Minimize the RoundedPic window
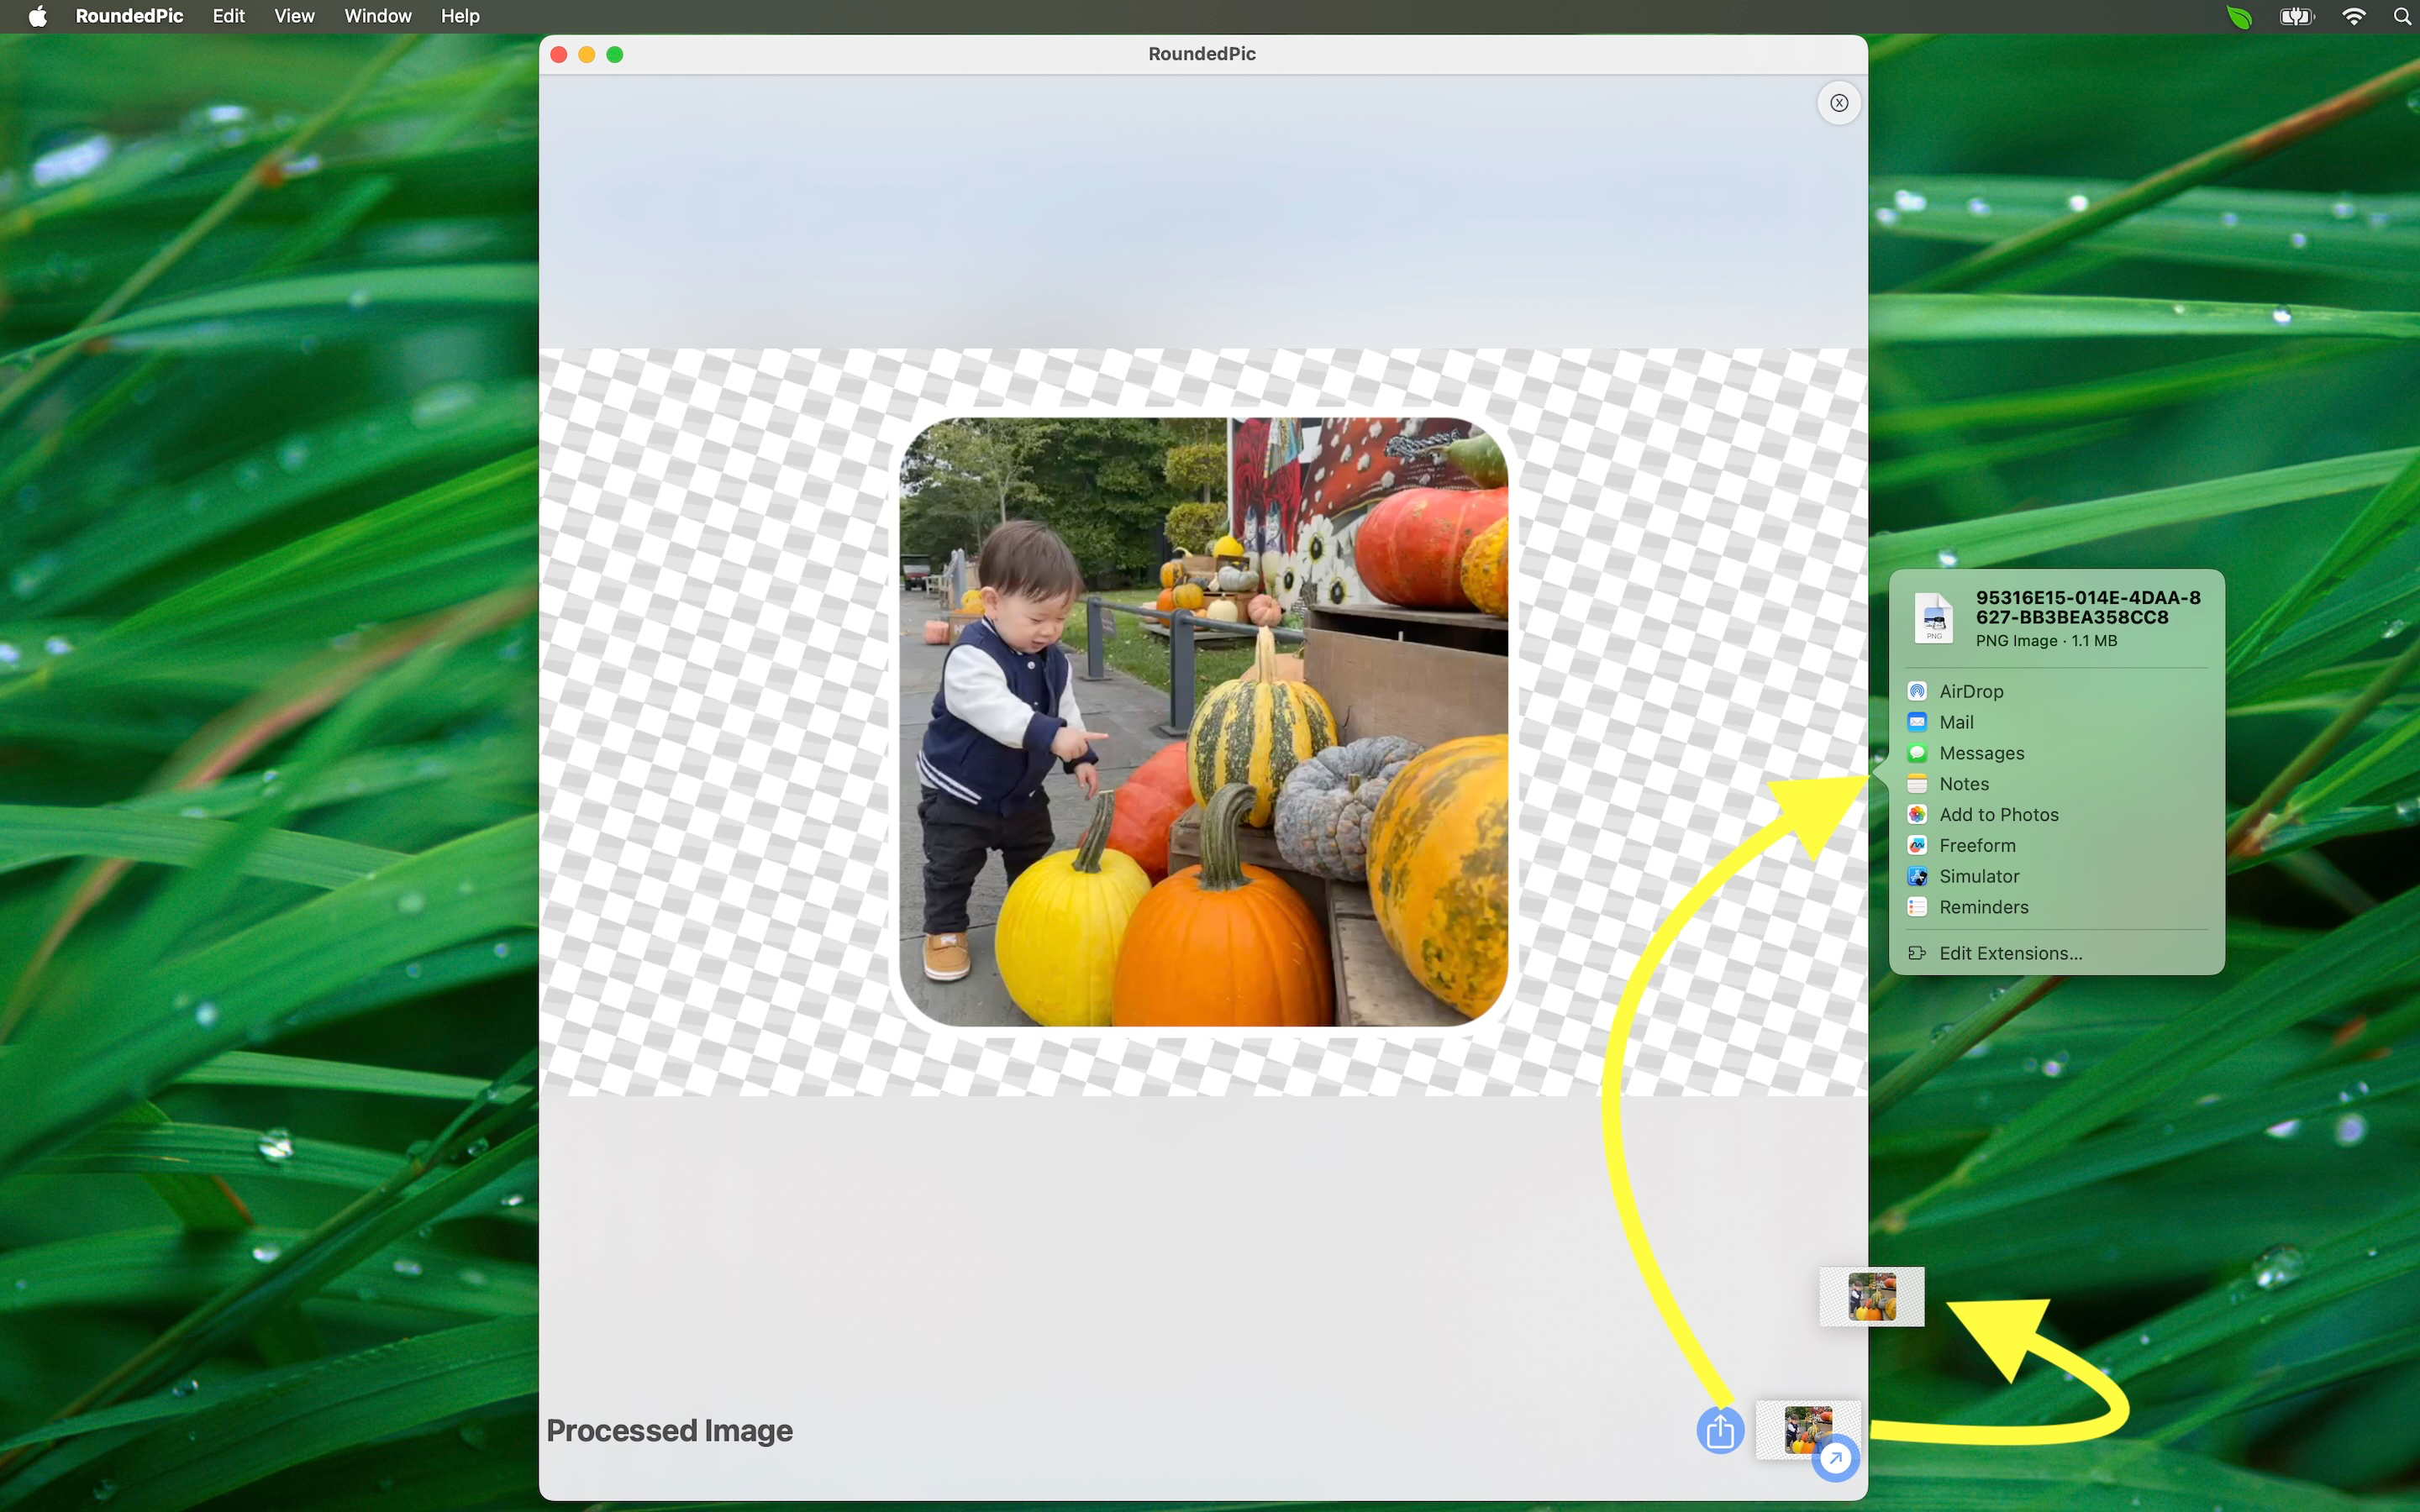This screenshot has width=2420, height=1512. [x=587, y=54]
